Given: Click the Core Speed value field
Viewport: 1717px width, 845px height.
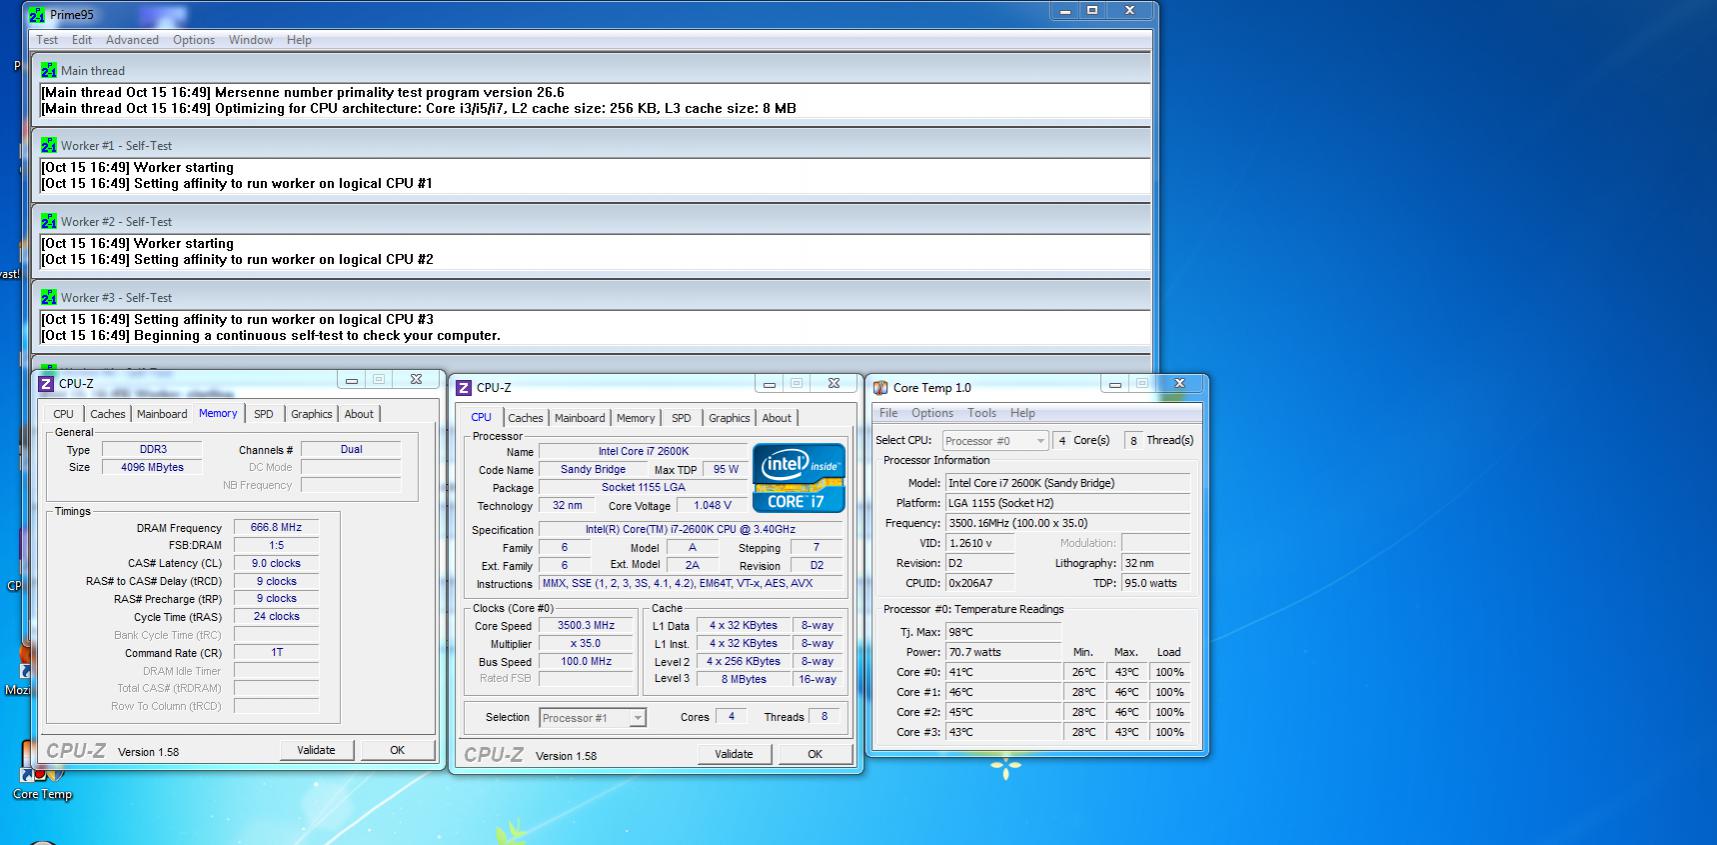Looking at the screenshot, I should pyautogui.click(x=586, y=626).
